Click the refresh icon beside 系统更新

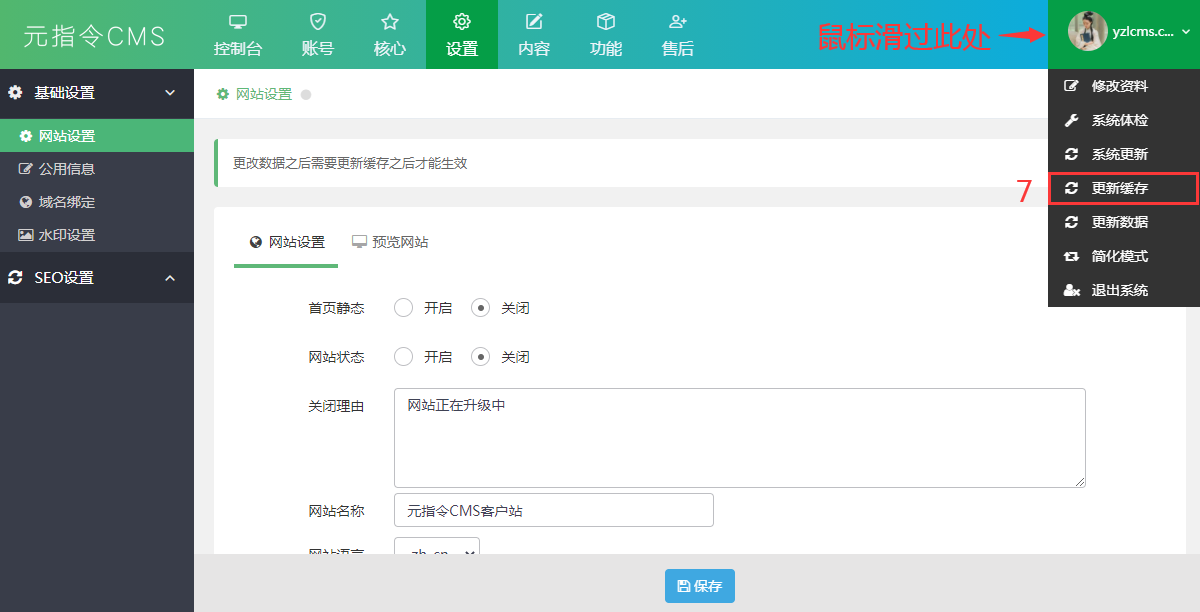(x=1072, y=154)
